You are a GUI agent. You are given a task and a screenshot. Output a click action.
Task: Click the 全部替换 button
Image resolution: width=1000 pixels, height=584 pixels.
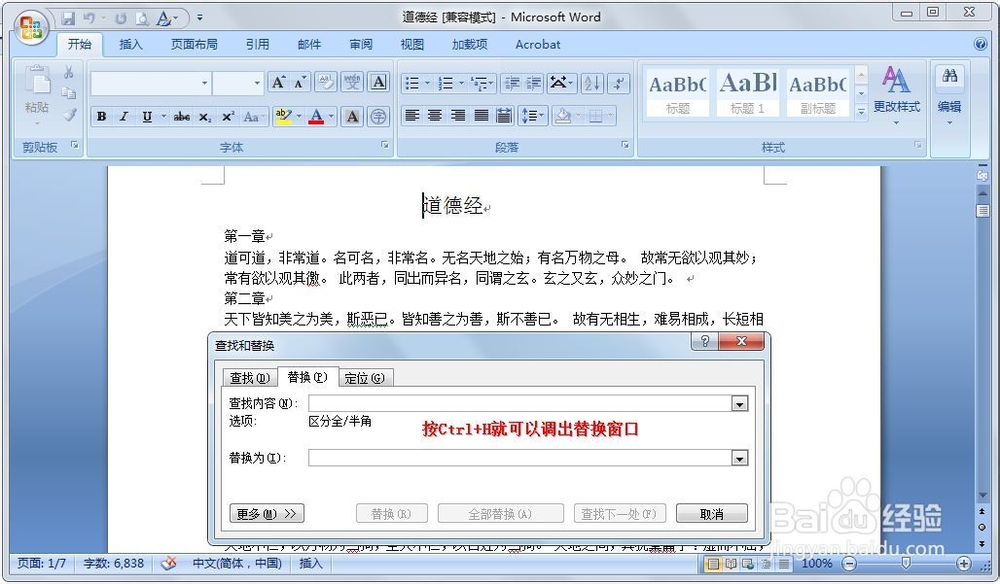pyautogui.click(x=500, y=513)
